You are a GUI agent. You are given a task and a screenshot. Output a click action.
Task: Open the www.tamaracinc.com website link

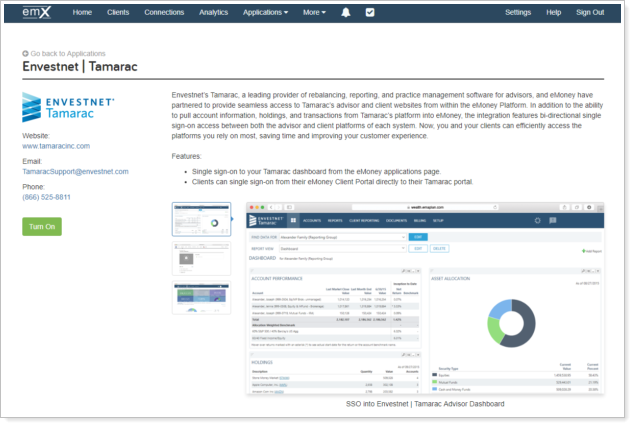(x=58, y=146)
